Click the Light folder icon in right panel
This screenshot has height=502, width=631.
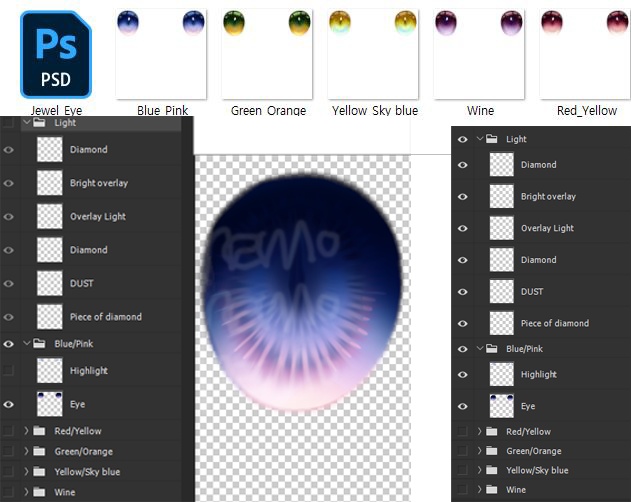pos(492,139)
